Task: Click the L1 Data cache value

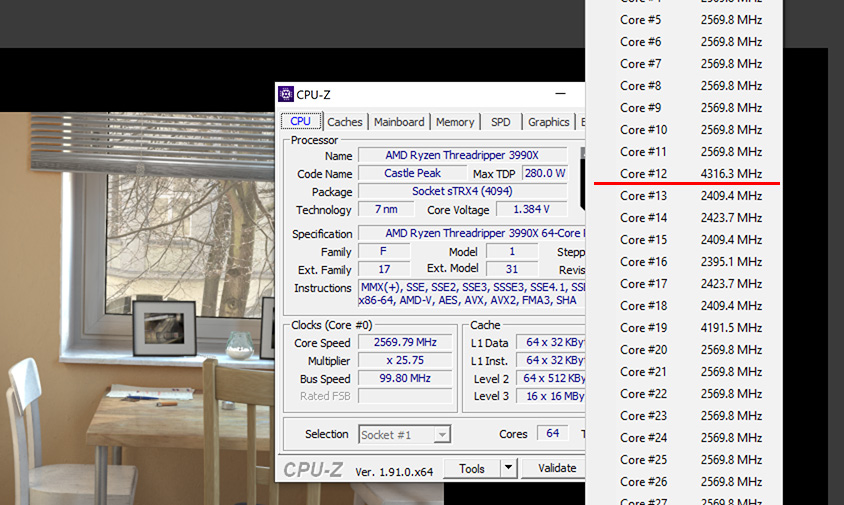Action: tap(551, 342)
